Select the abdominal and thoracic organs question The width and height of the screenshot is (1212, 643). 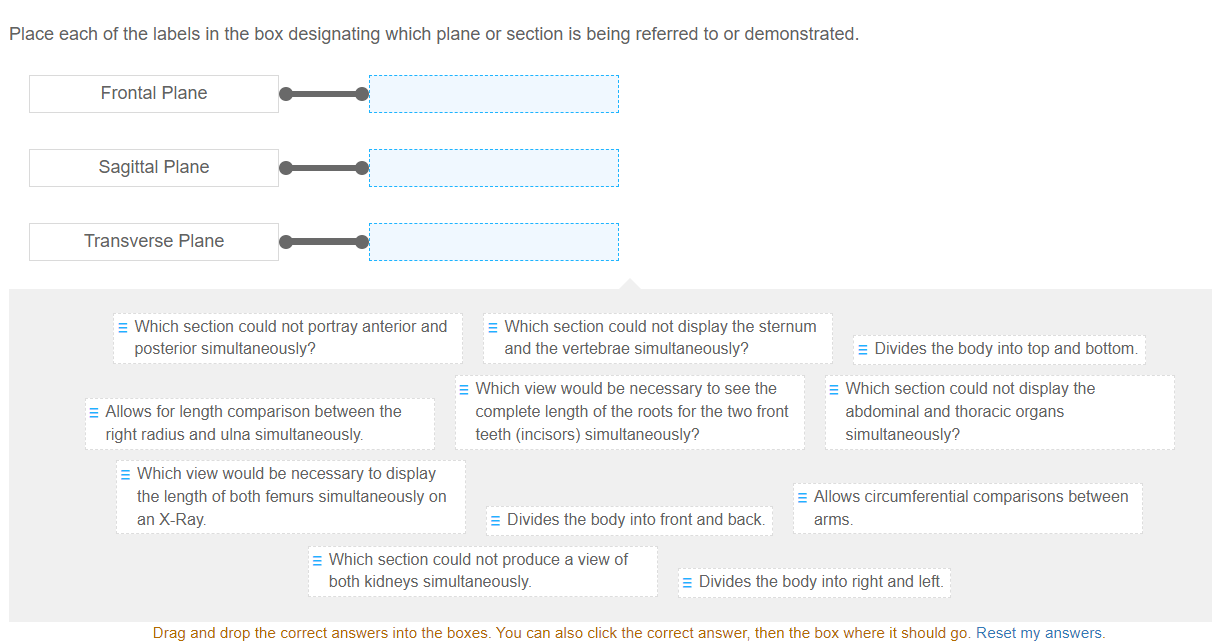pyautogui.click(x=999, y=412)
